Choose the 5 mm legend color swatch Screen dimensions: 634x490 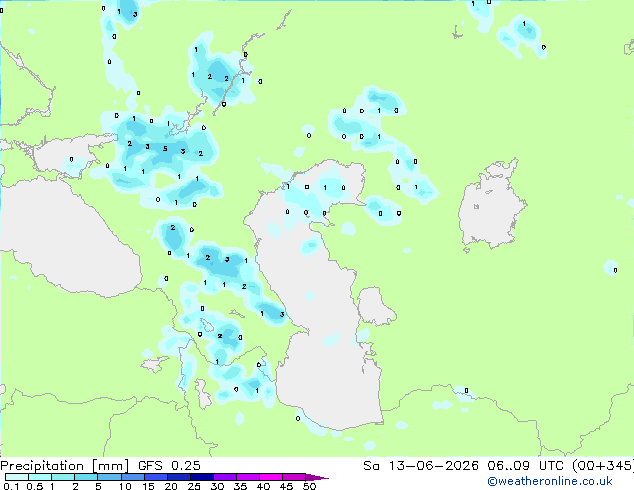(109, 477)
